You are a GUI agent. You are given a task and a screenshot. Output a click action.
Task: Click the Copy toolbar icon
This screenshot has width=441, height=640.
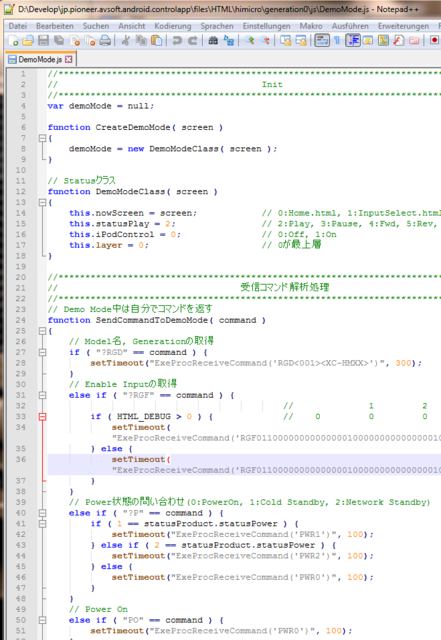(x=141, y=40)
